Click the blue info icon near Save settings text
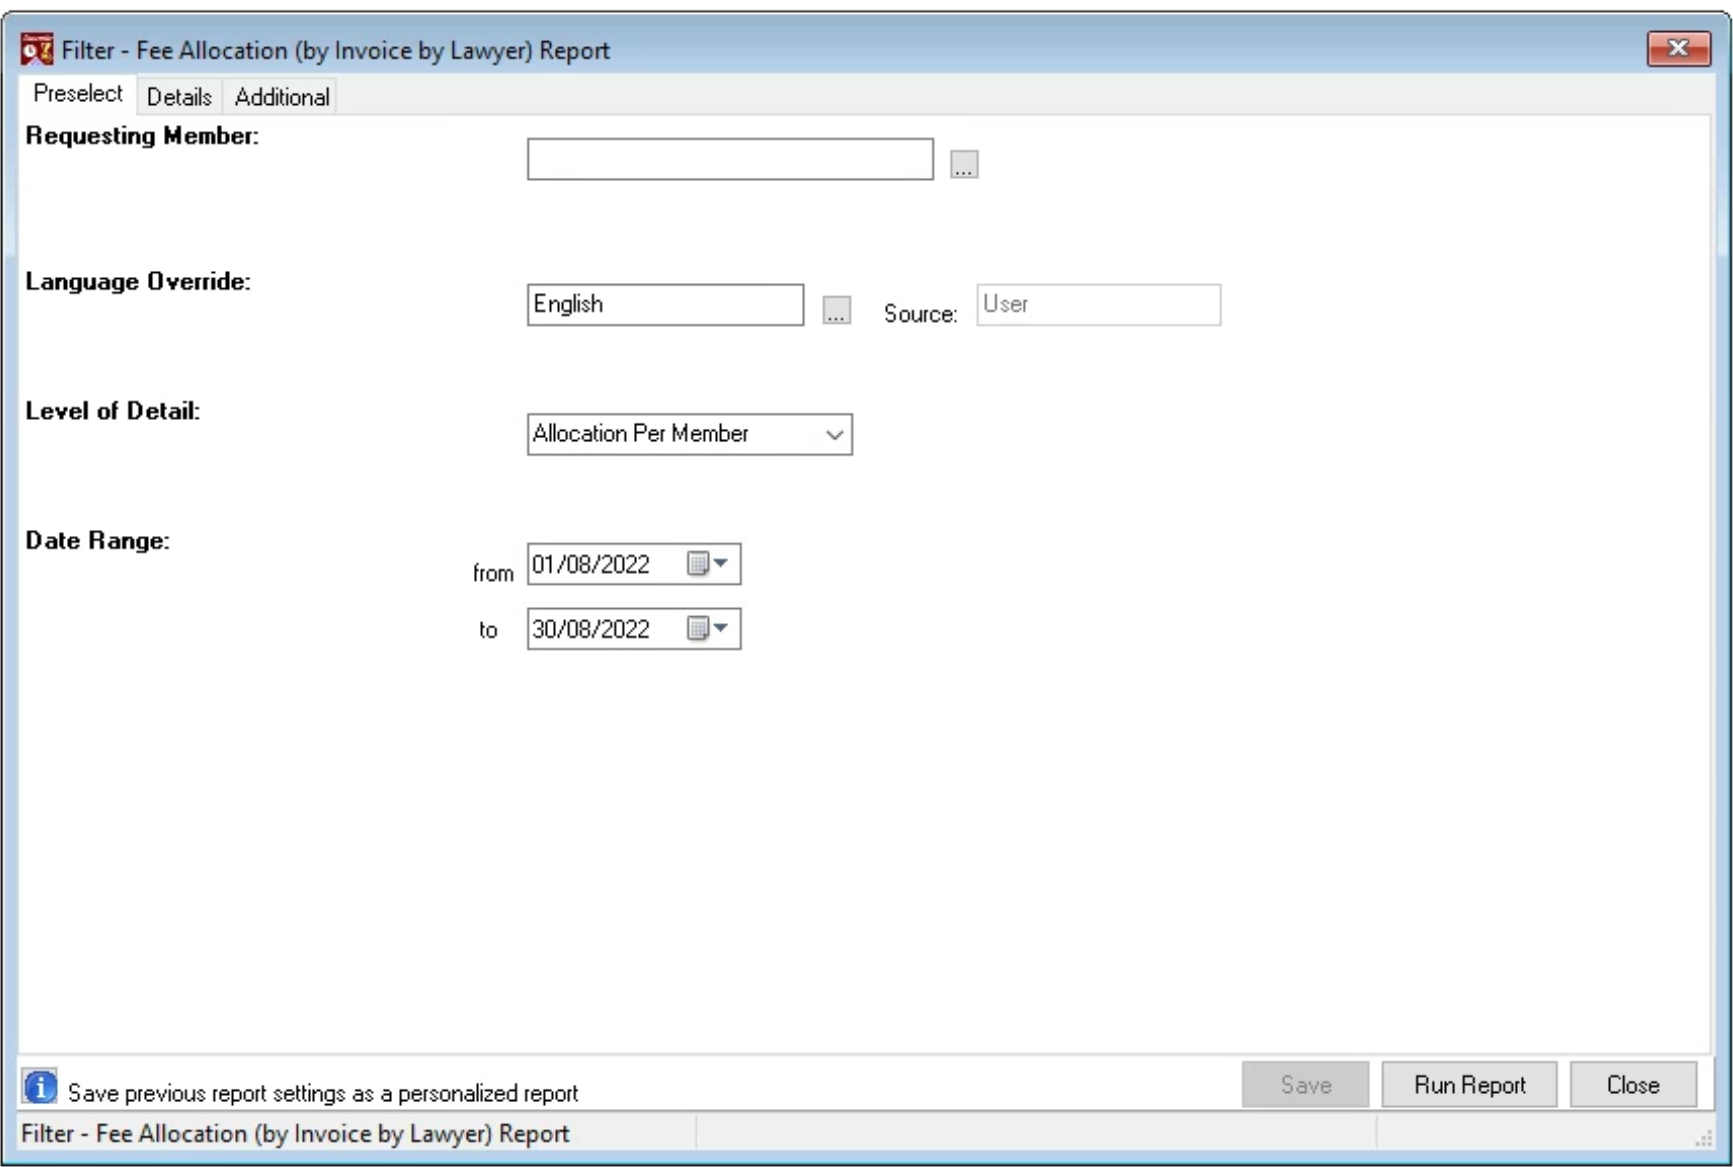This screenshot has height=1167, width=1733. pyautogui.click(x=40, y=1086)
